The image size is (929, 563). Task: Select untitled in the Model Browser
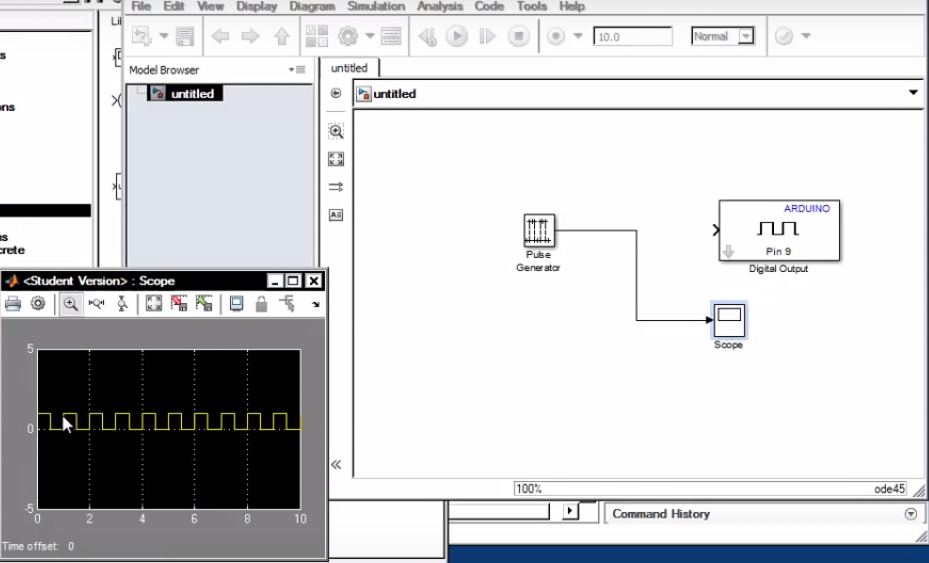[x=191, y=93]
